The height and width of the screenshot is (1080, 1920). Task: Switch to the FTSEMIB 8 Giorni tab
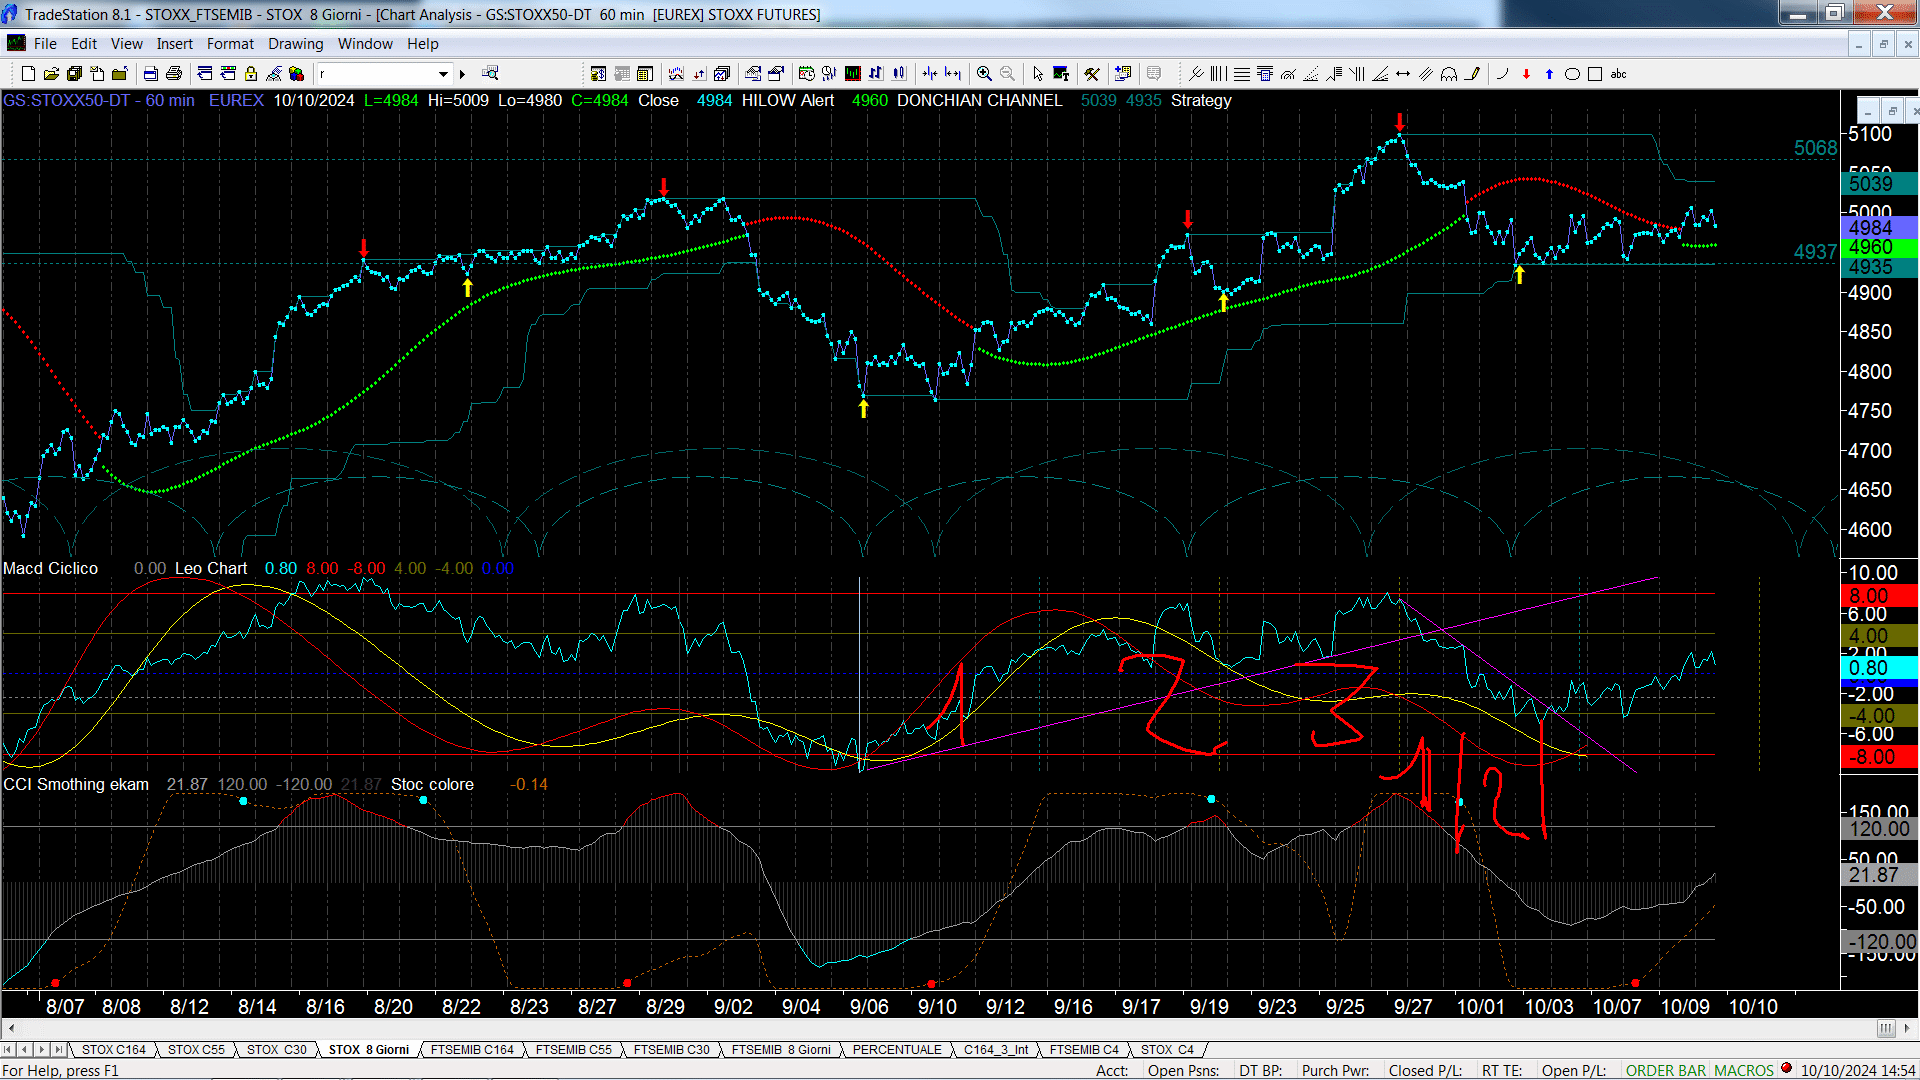click(x=781, y=1049)
